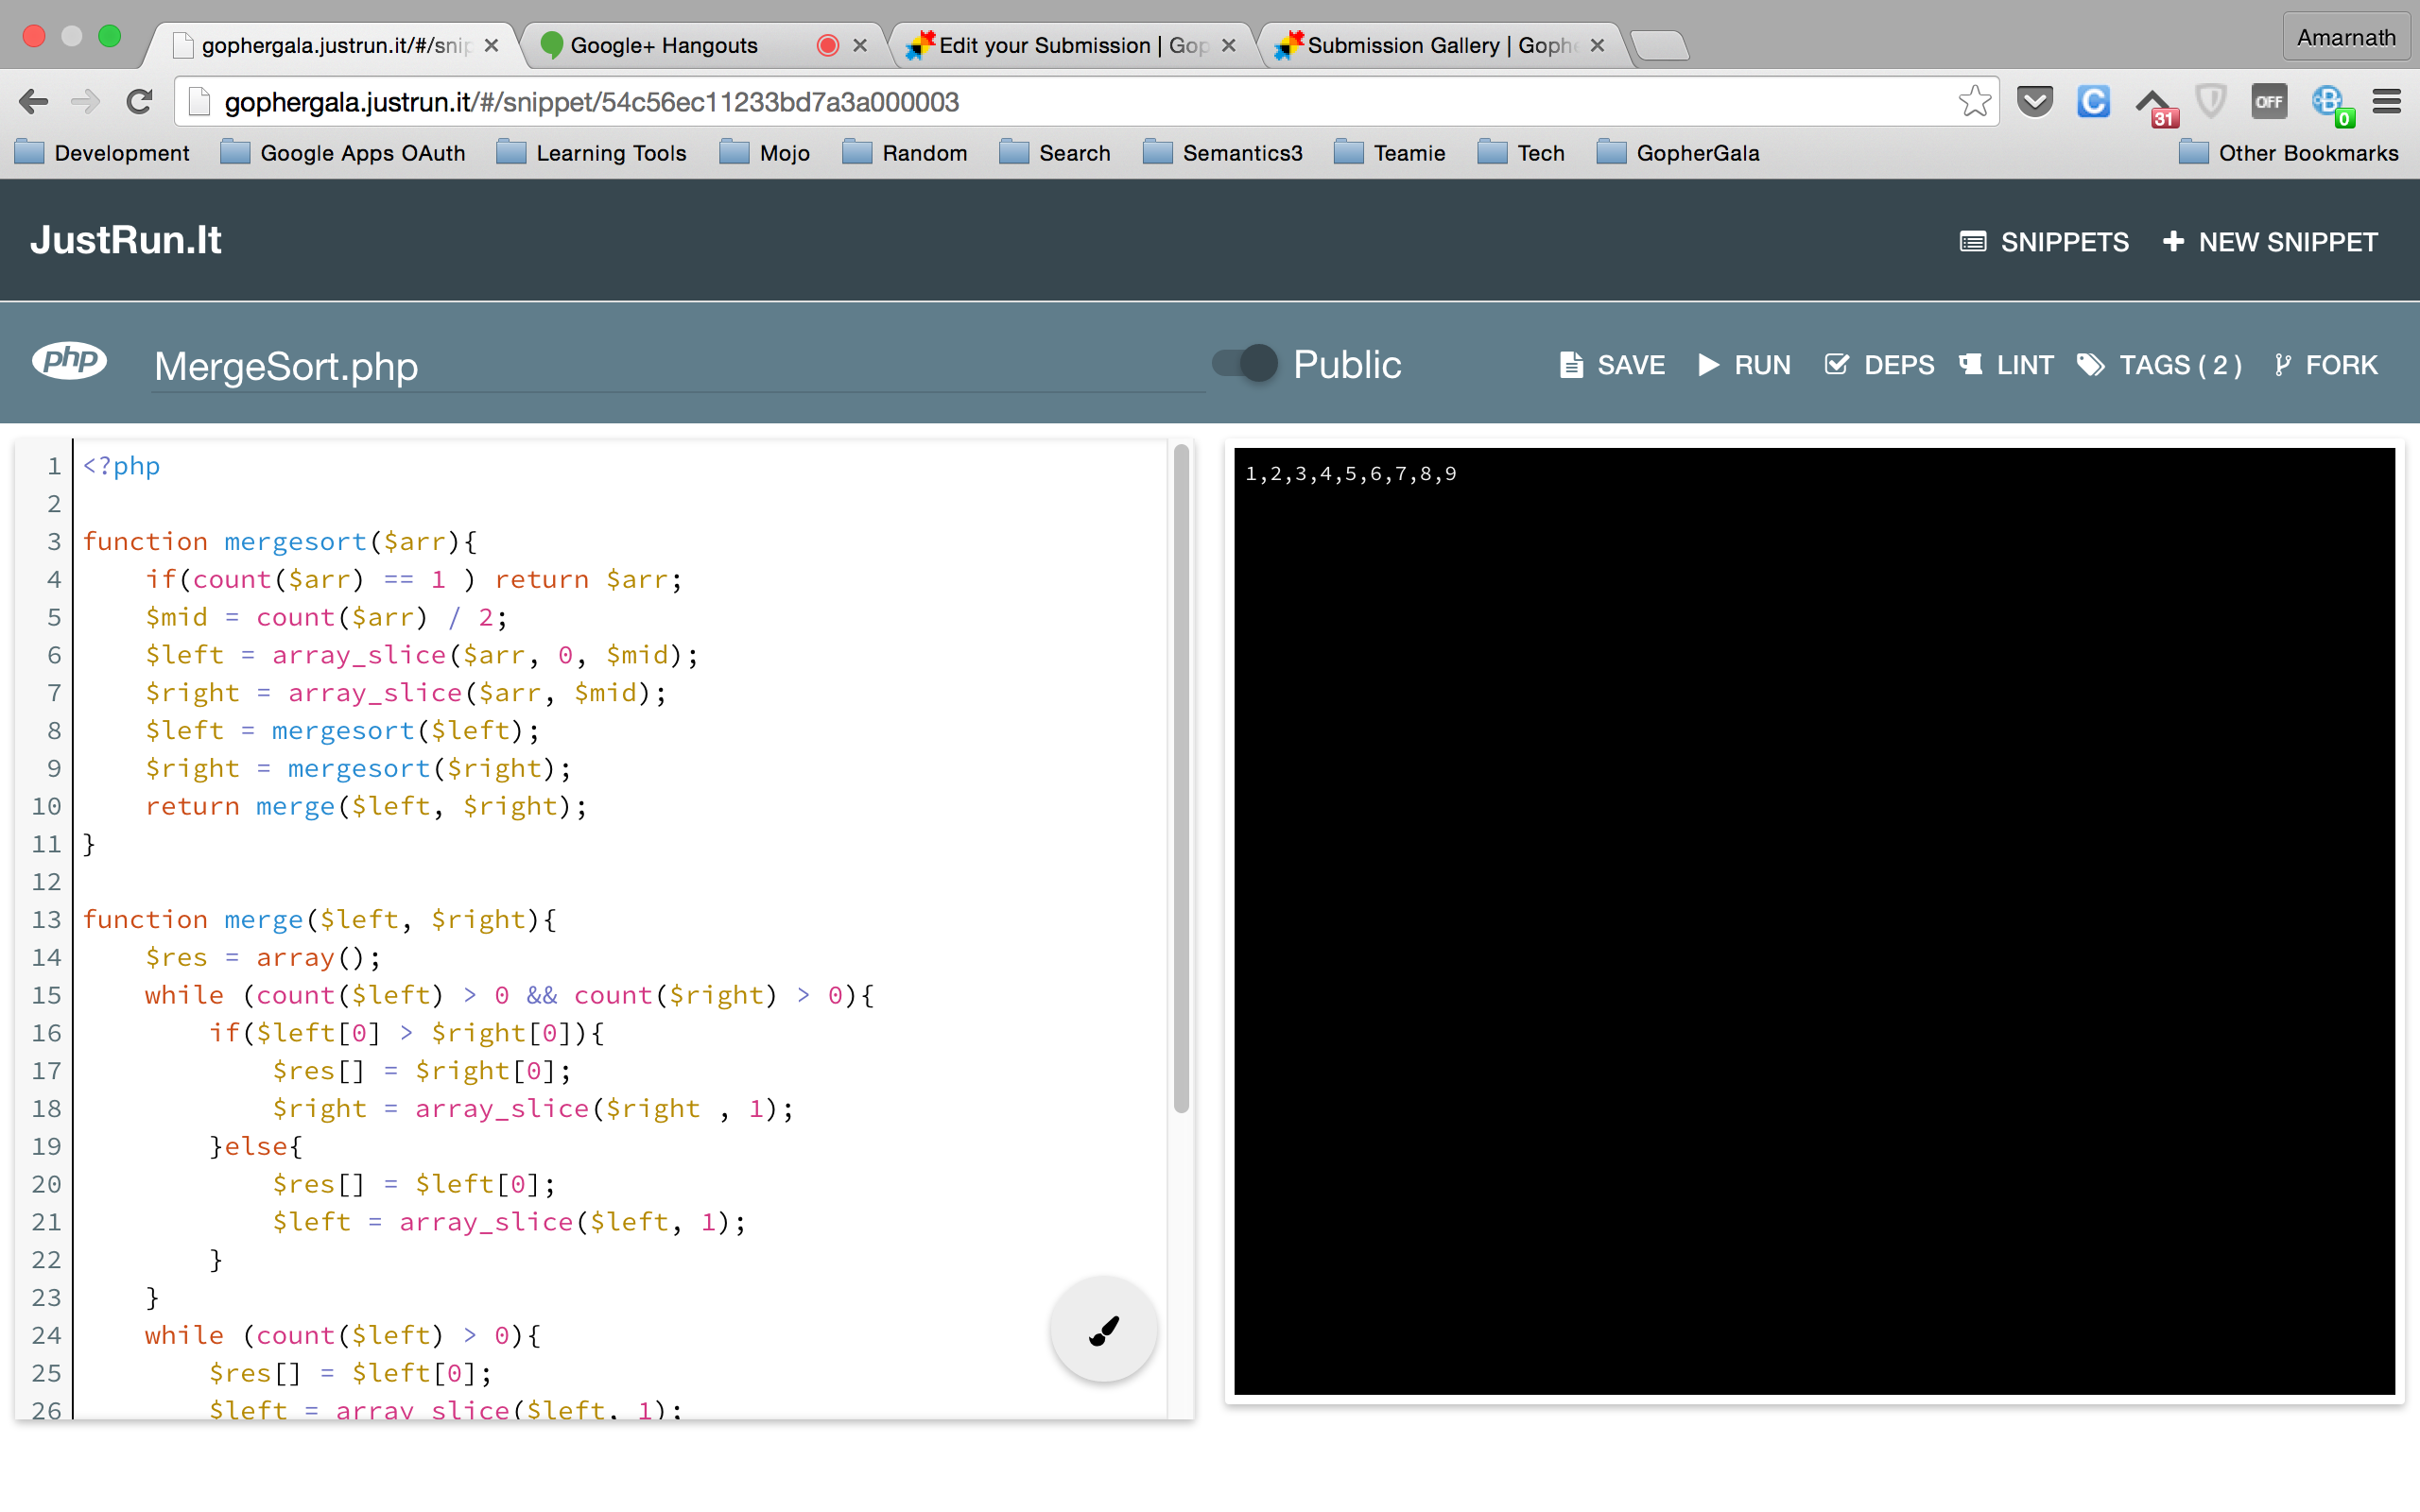Switch to Google+ Hangouts tab

(x=664, y=45)
